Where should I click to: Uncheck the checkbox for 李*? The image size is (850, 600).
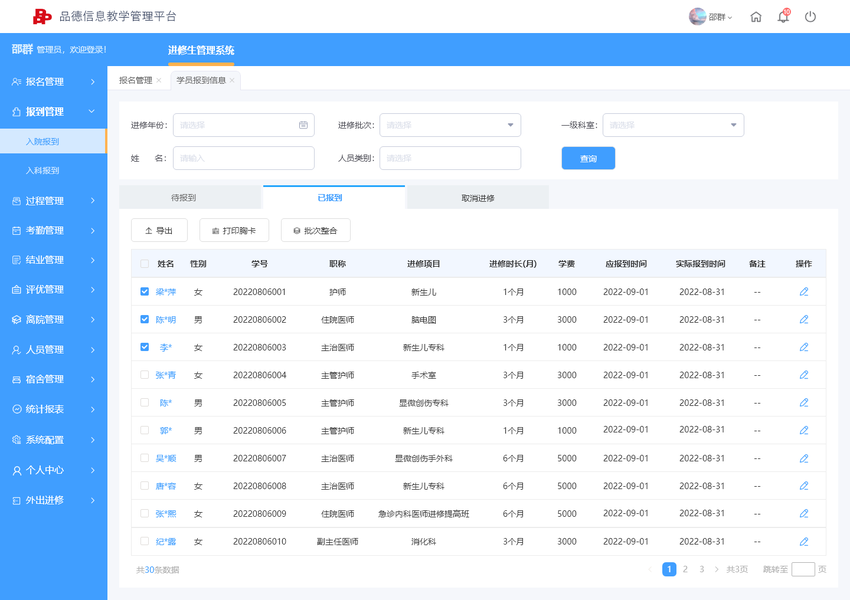click(144, 347)
